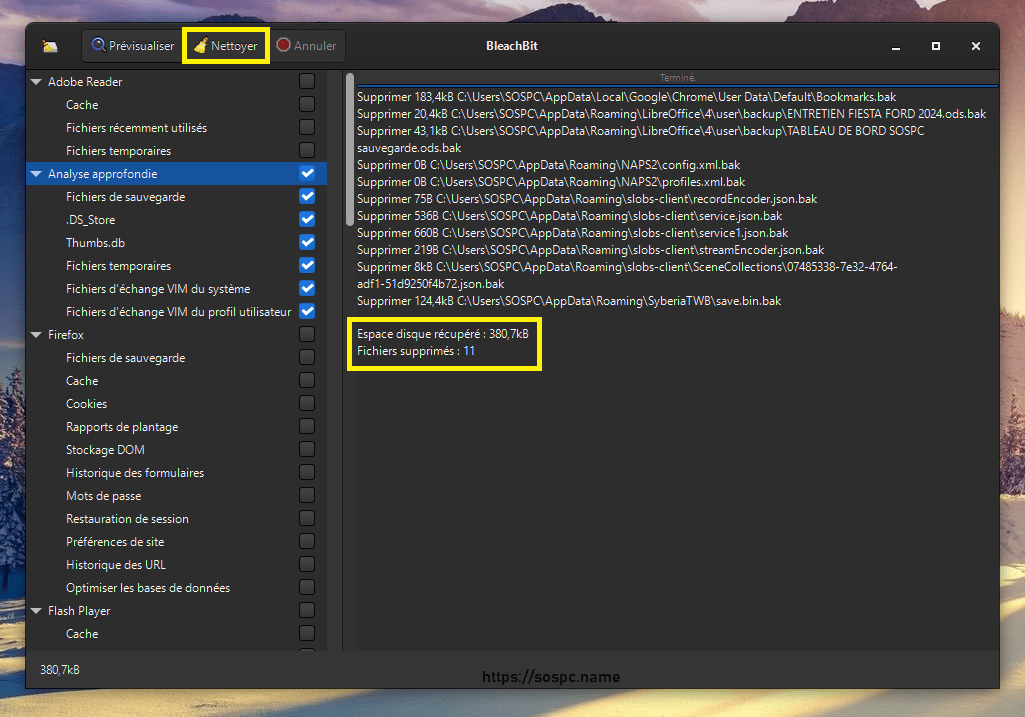The image size is (1025, 717).
Task: Close the BleachBit window
Action: (x=975, y=46)
